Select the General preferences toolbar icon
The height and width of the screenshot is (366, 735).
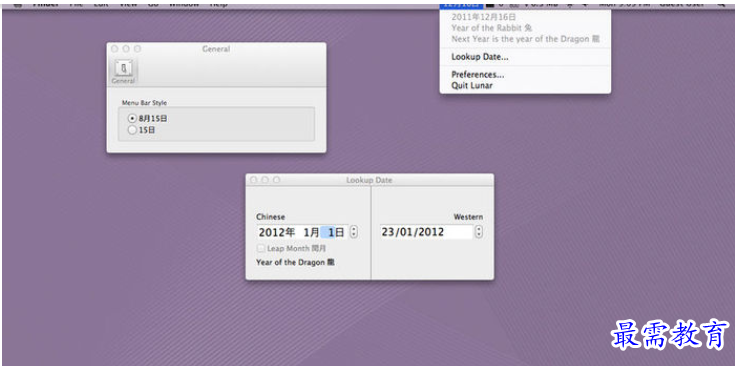[124, 72]
